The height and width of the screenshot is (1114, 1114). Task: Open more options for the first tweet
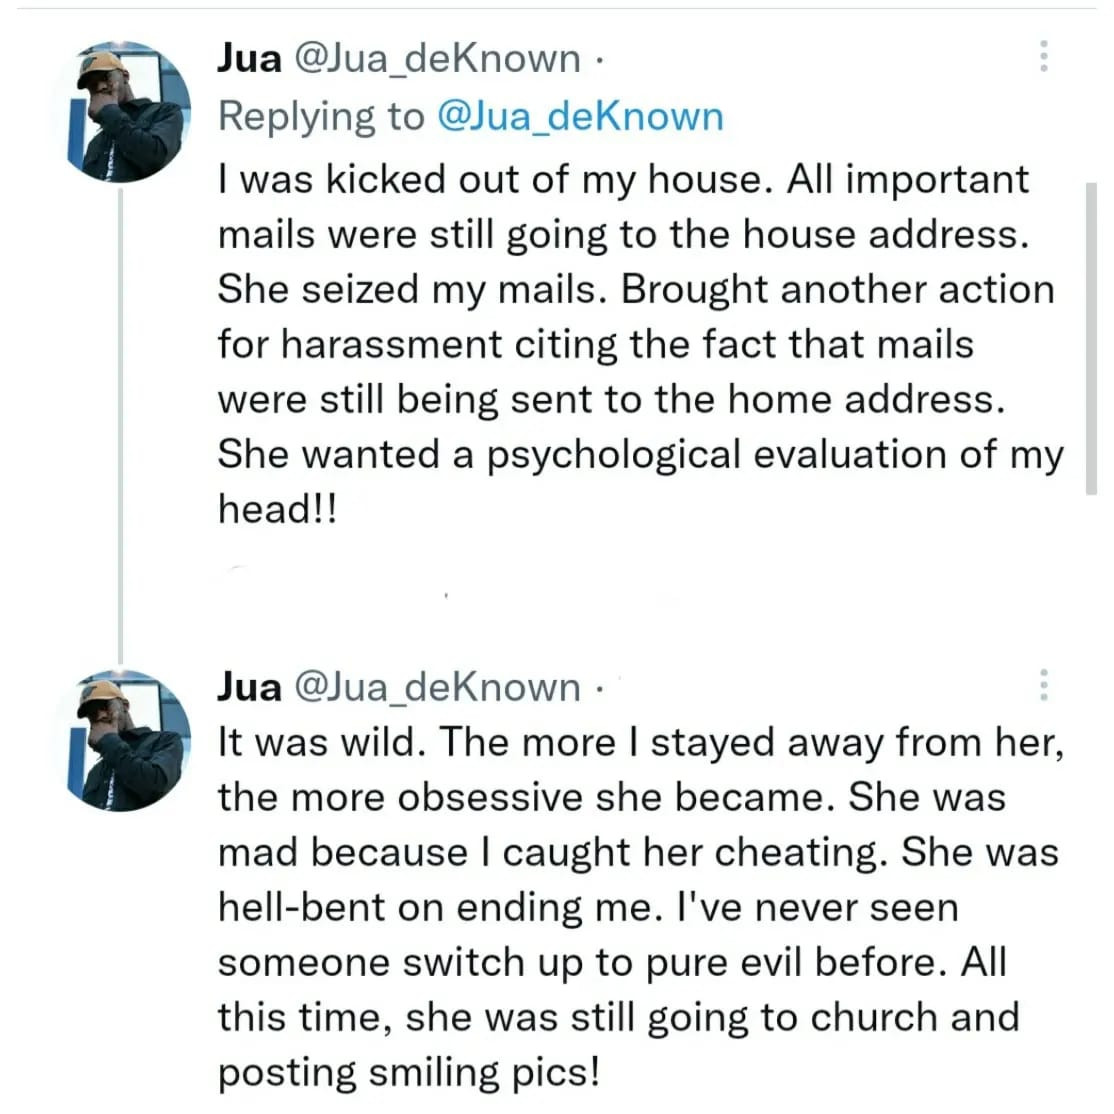[x=1044, y=56]
